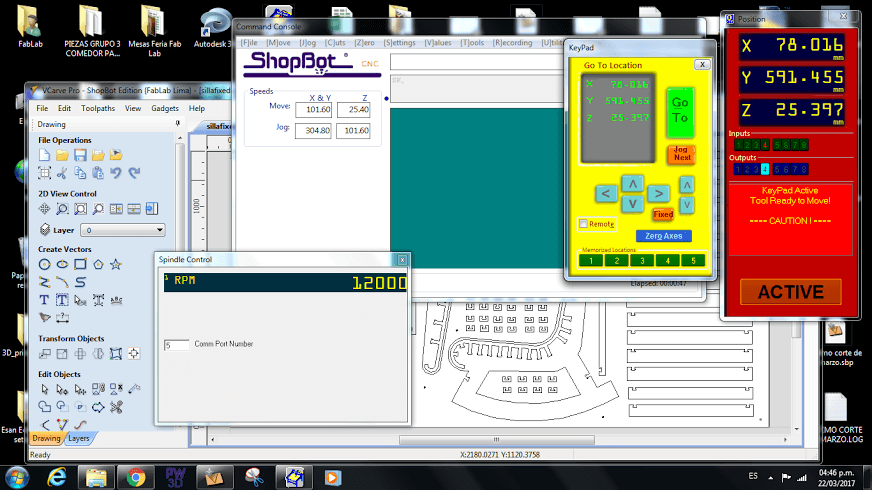
Task: Select the Pan view tool
Action: [44, 209]
